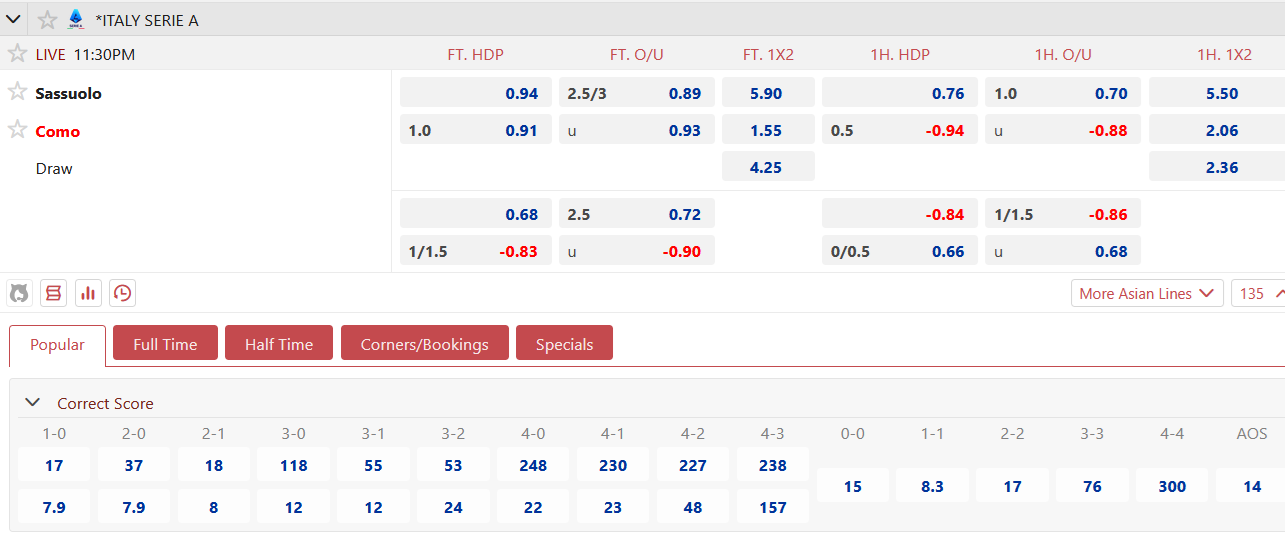Open the More Asian Lines dropdown
Screen dimensions: 1285x543
1147,293
